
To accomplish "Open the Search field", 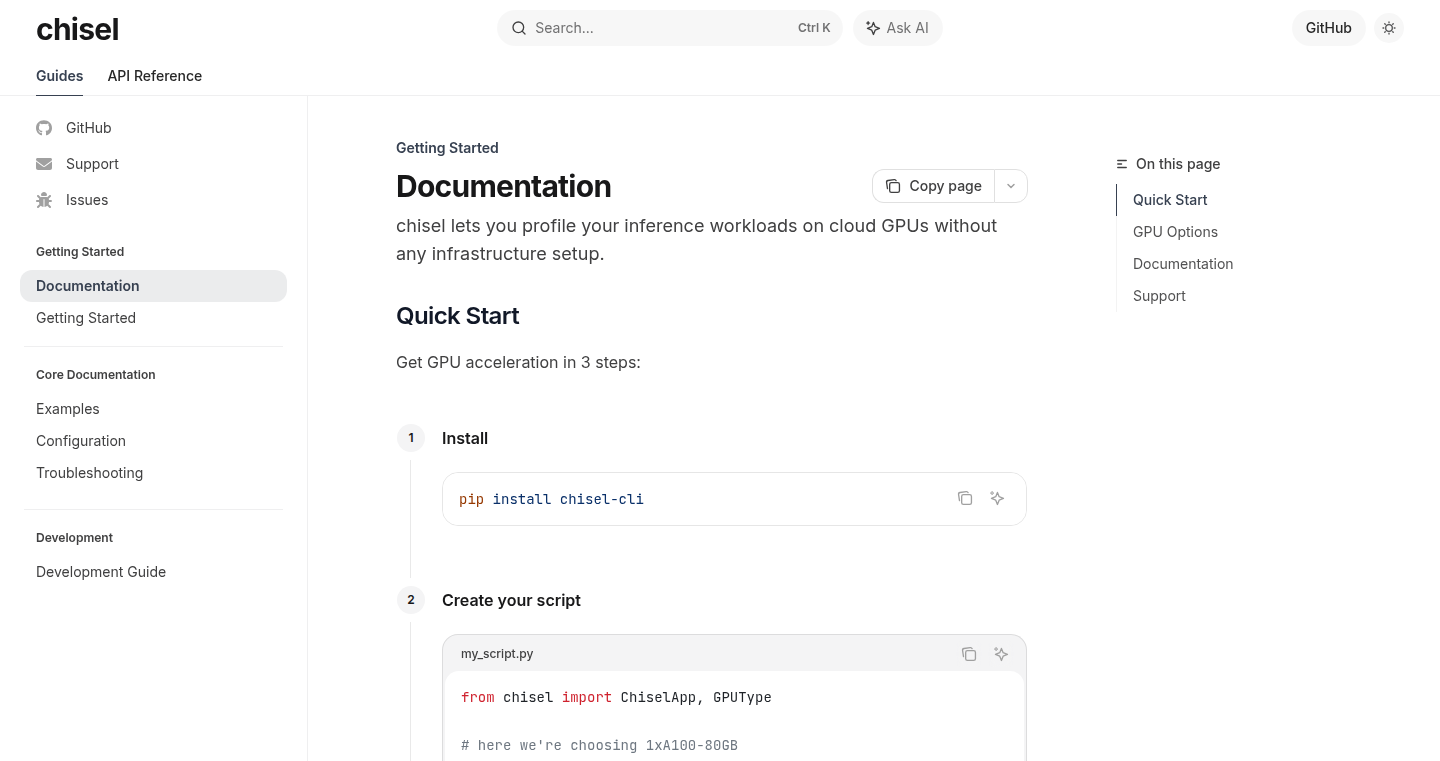I will pyautogui.click(x=669, y=28).
